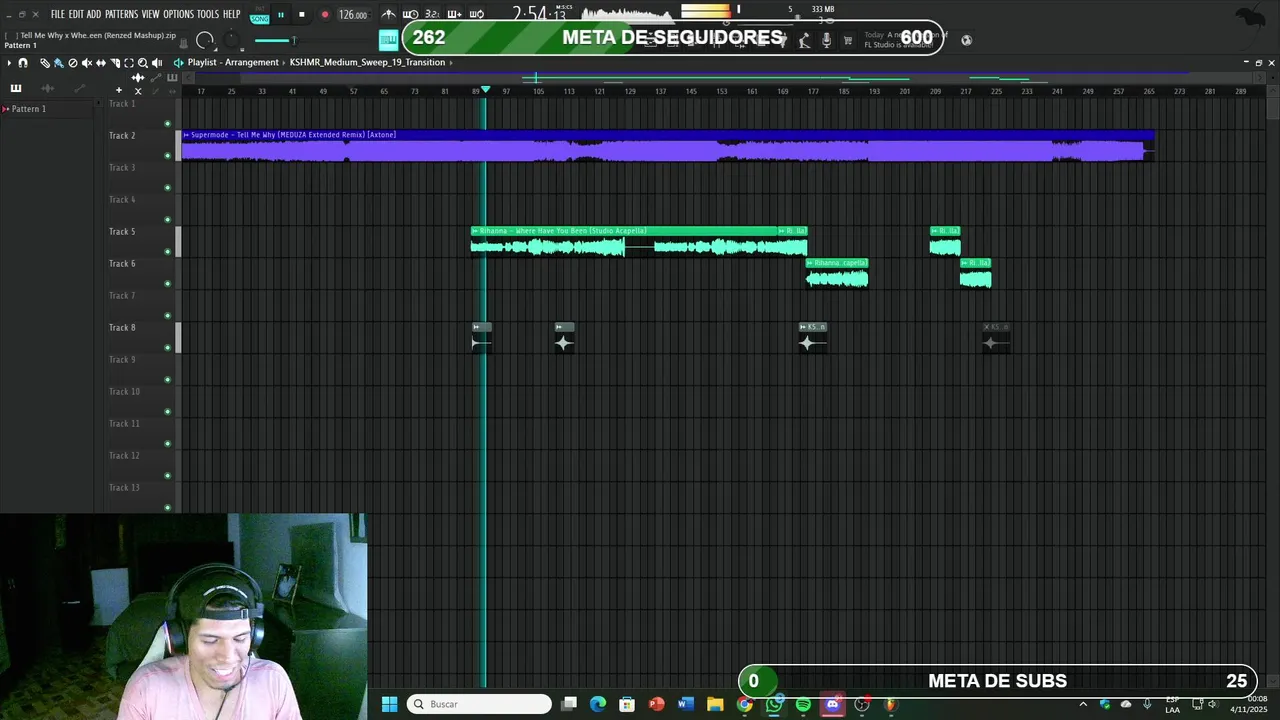Click the timeline playhead marker
Screen dimensions: 1280x720
(485, 90)
